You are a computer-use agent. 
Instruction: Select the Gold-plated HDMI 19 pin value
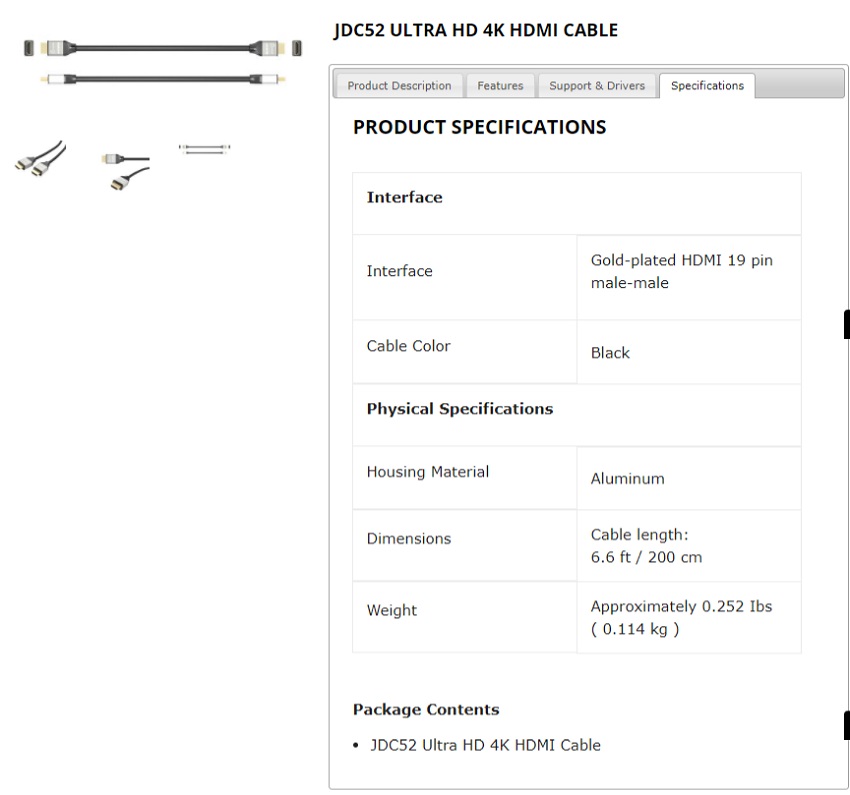click(x=681, y=271)
